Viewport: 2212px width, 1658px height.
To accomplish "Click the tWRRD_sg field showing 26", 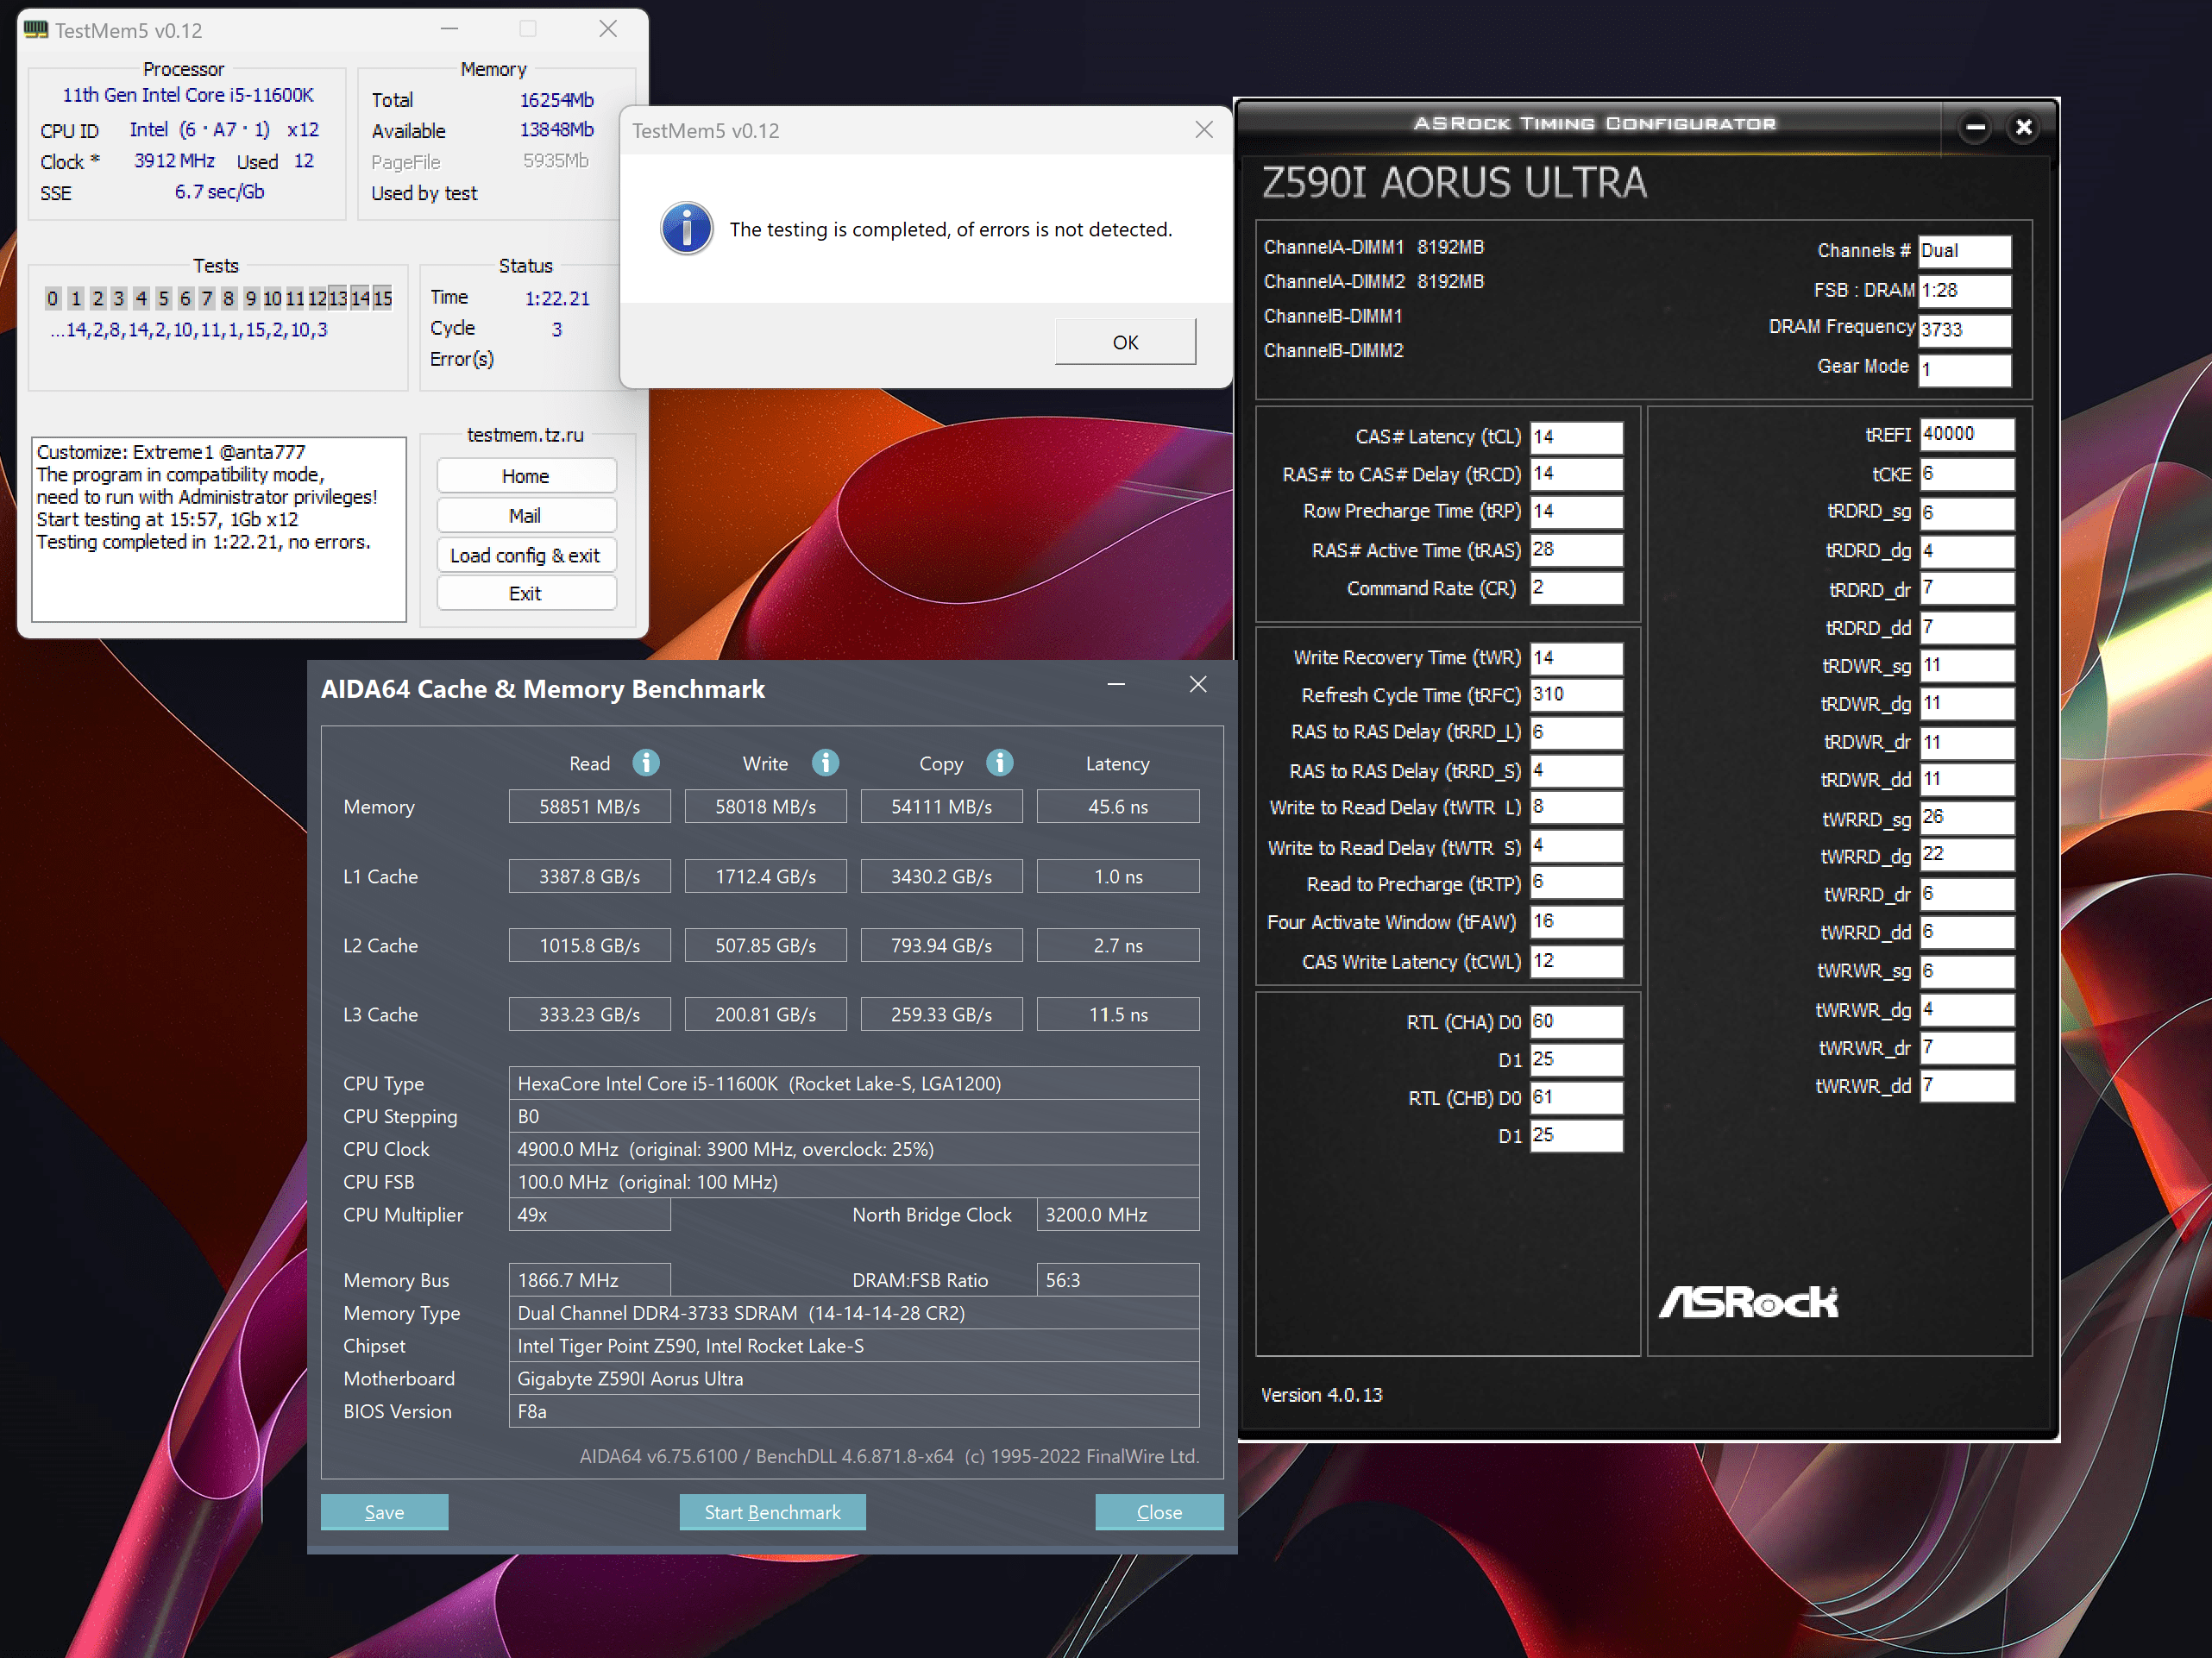I will [1966, 818].
